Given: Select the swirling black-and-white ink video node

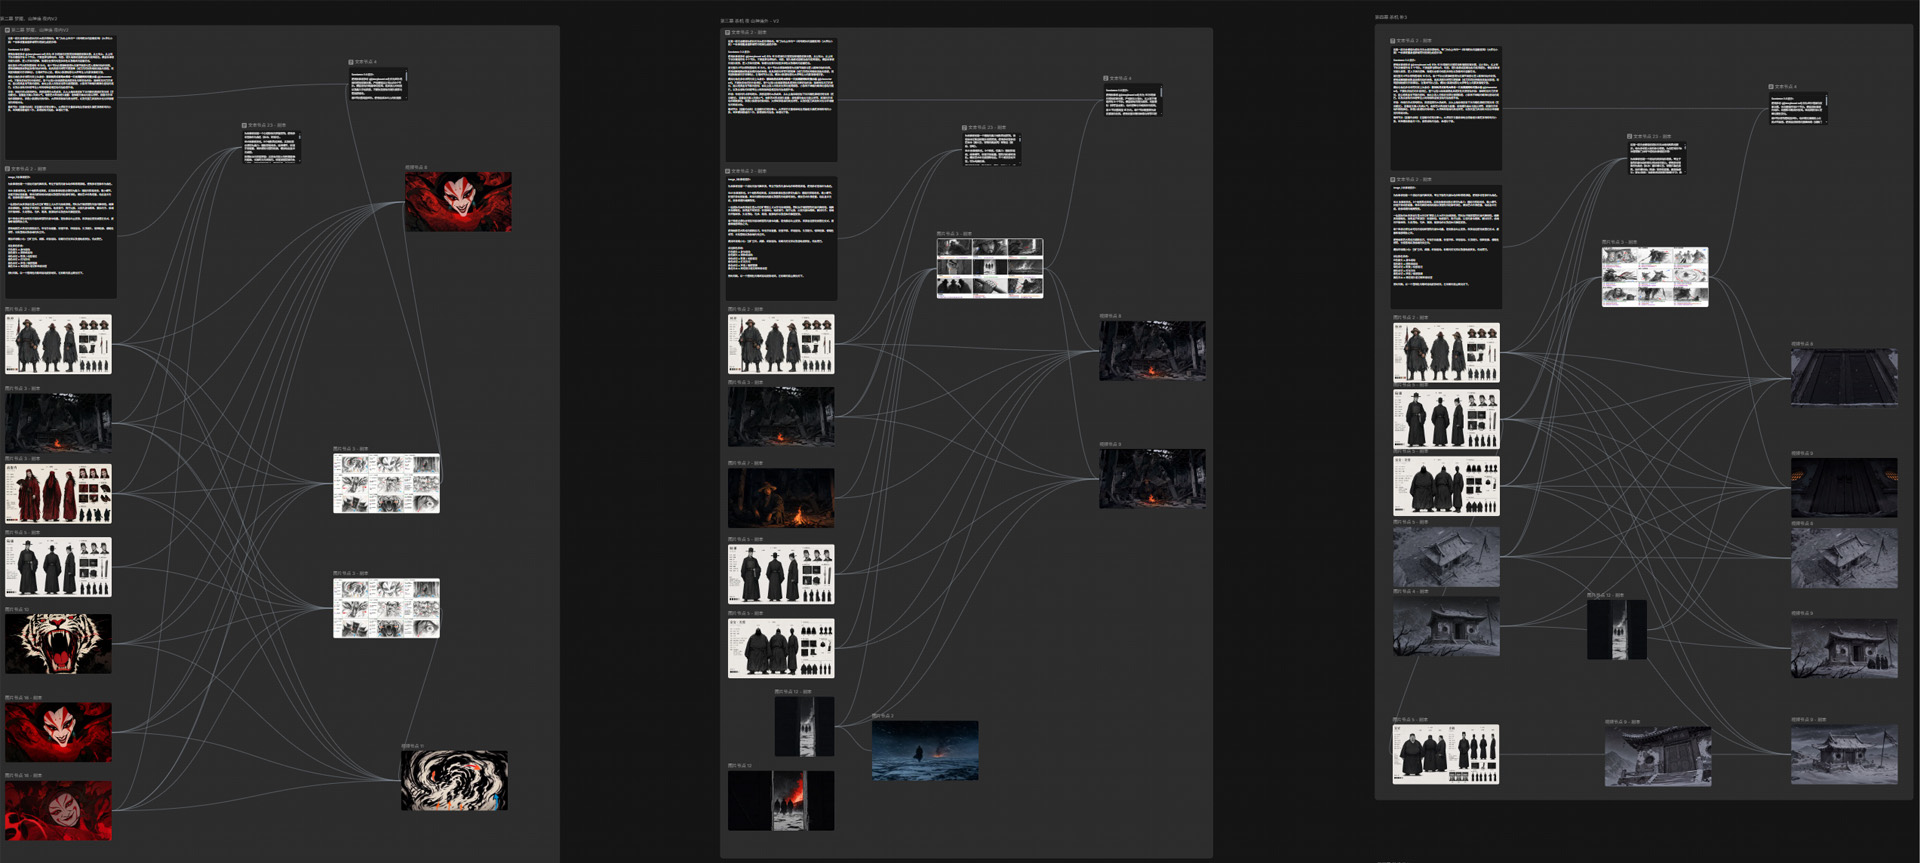Looking at the screenshot, I should point(454,780).
